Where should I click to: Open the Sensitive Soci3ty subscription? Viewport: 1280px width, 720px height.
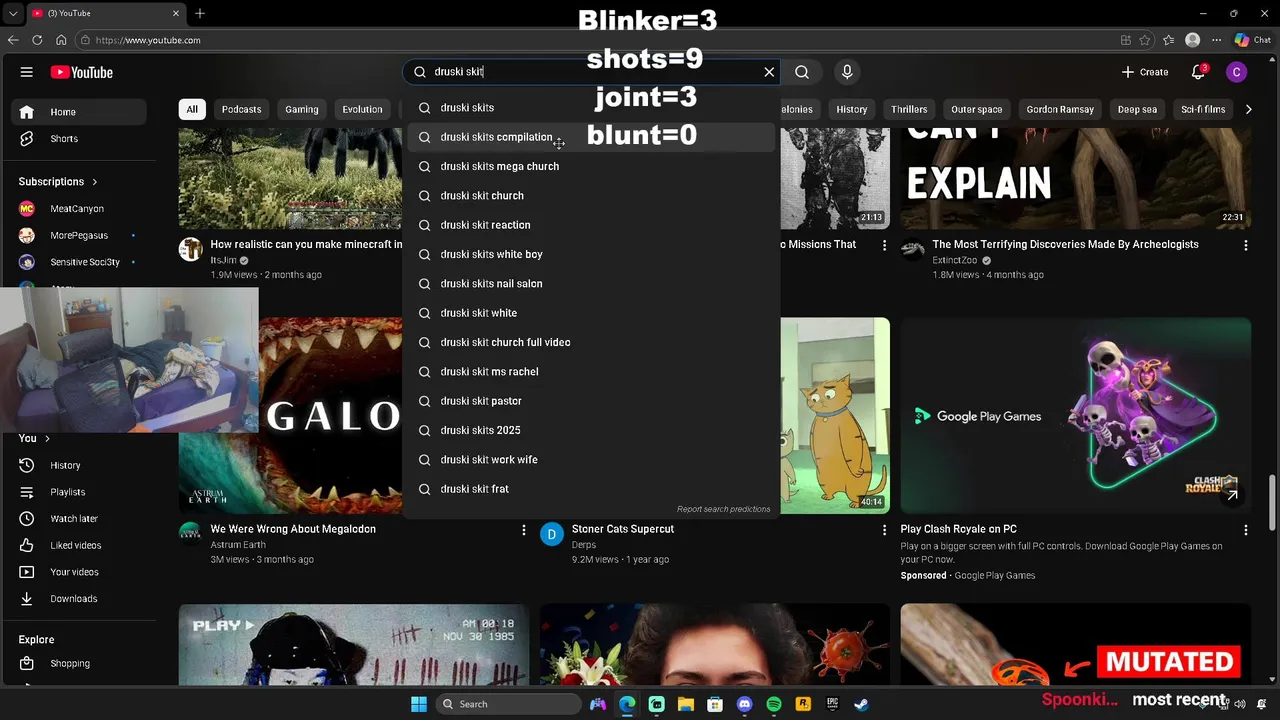(83, 262)
